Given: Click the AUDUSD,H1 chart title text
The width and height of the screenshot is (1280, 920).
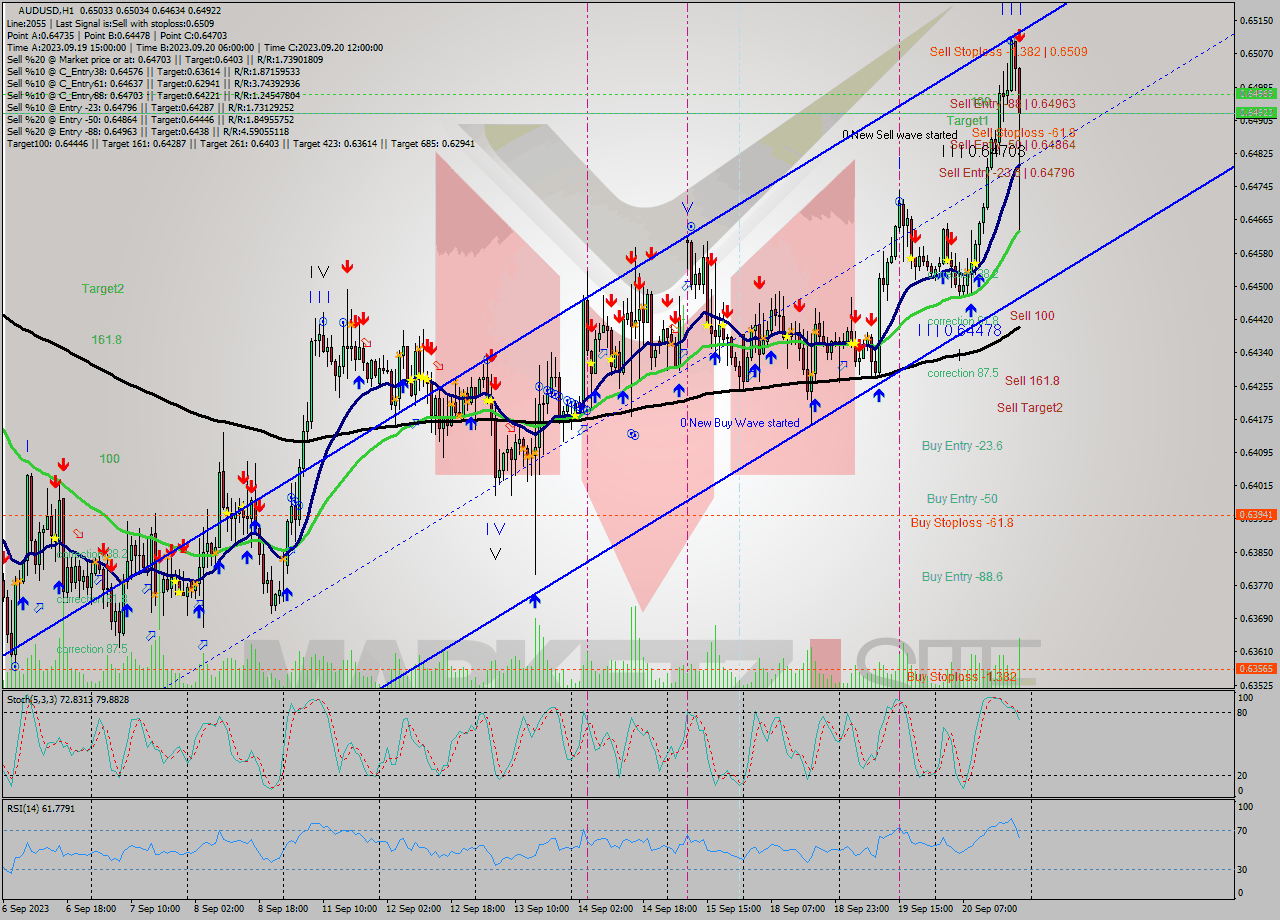Looking at the screenshot, I should [x=47, y=10].
